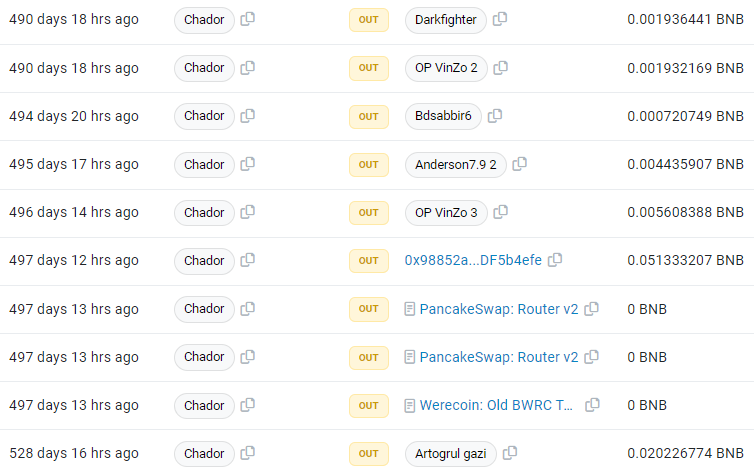754x476 pixels.
Task: Click the Chador tag in 495 days row
Action: click(x=204, y=164)
